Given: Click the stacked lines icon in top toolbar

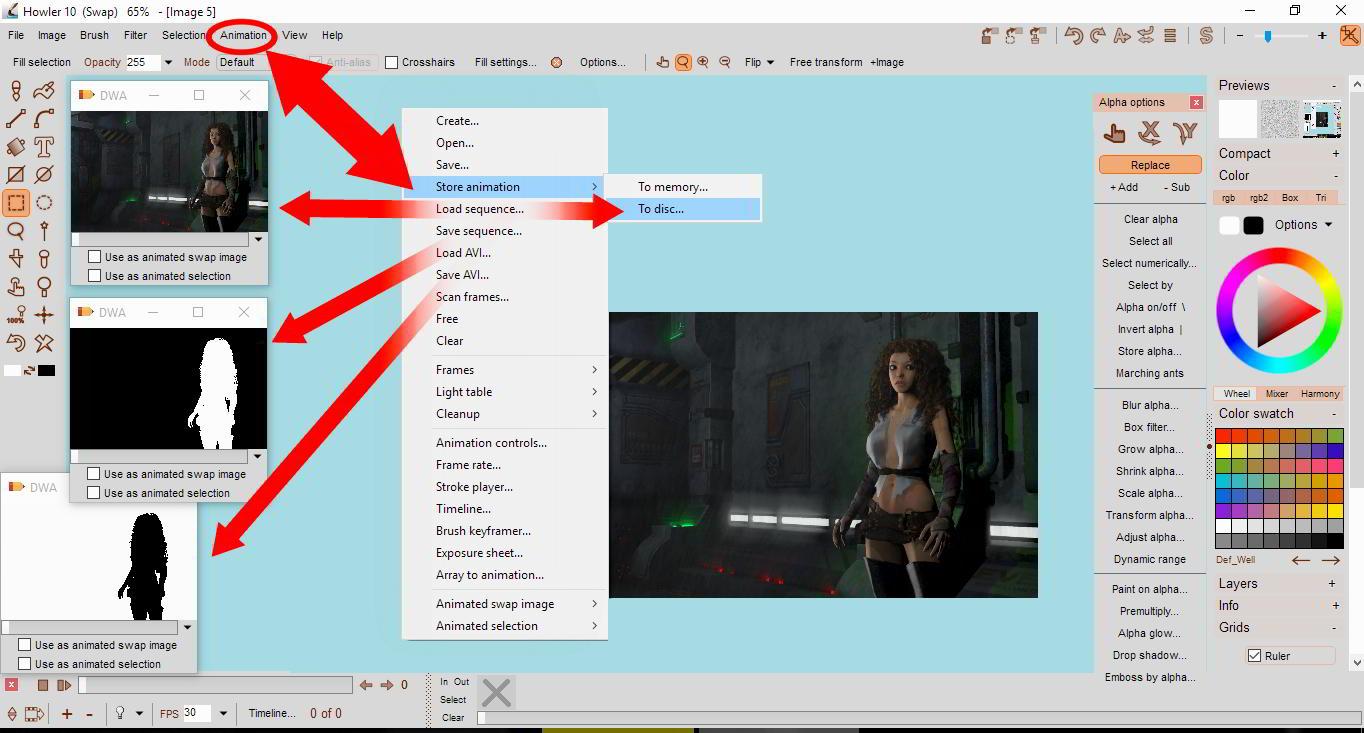Looking at the screenshot, I should [x=1170, y=36].
